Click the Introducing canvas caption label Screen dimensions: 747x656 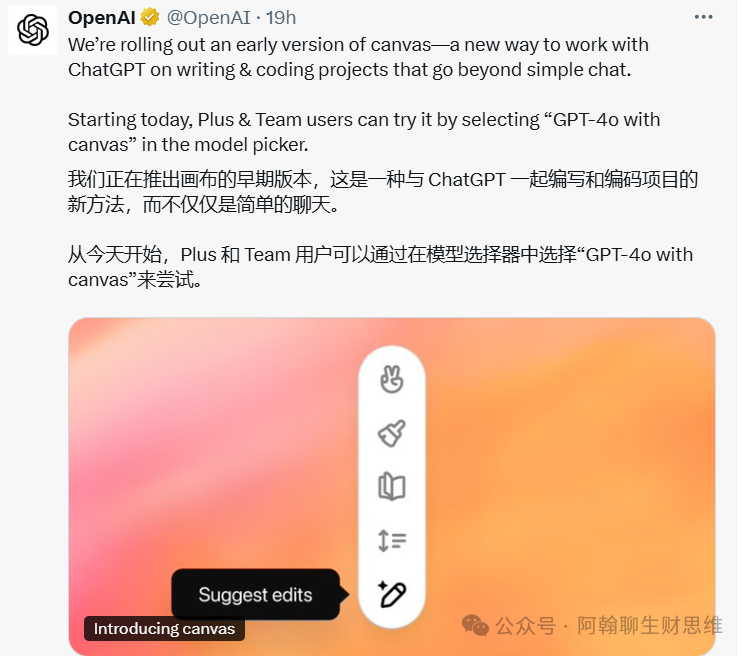click(x=164, y=628)
